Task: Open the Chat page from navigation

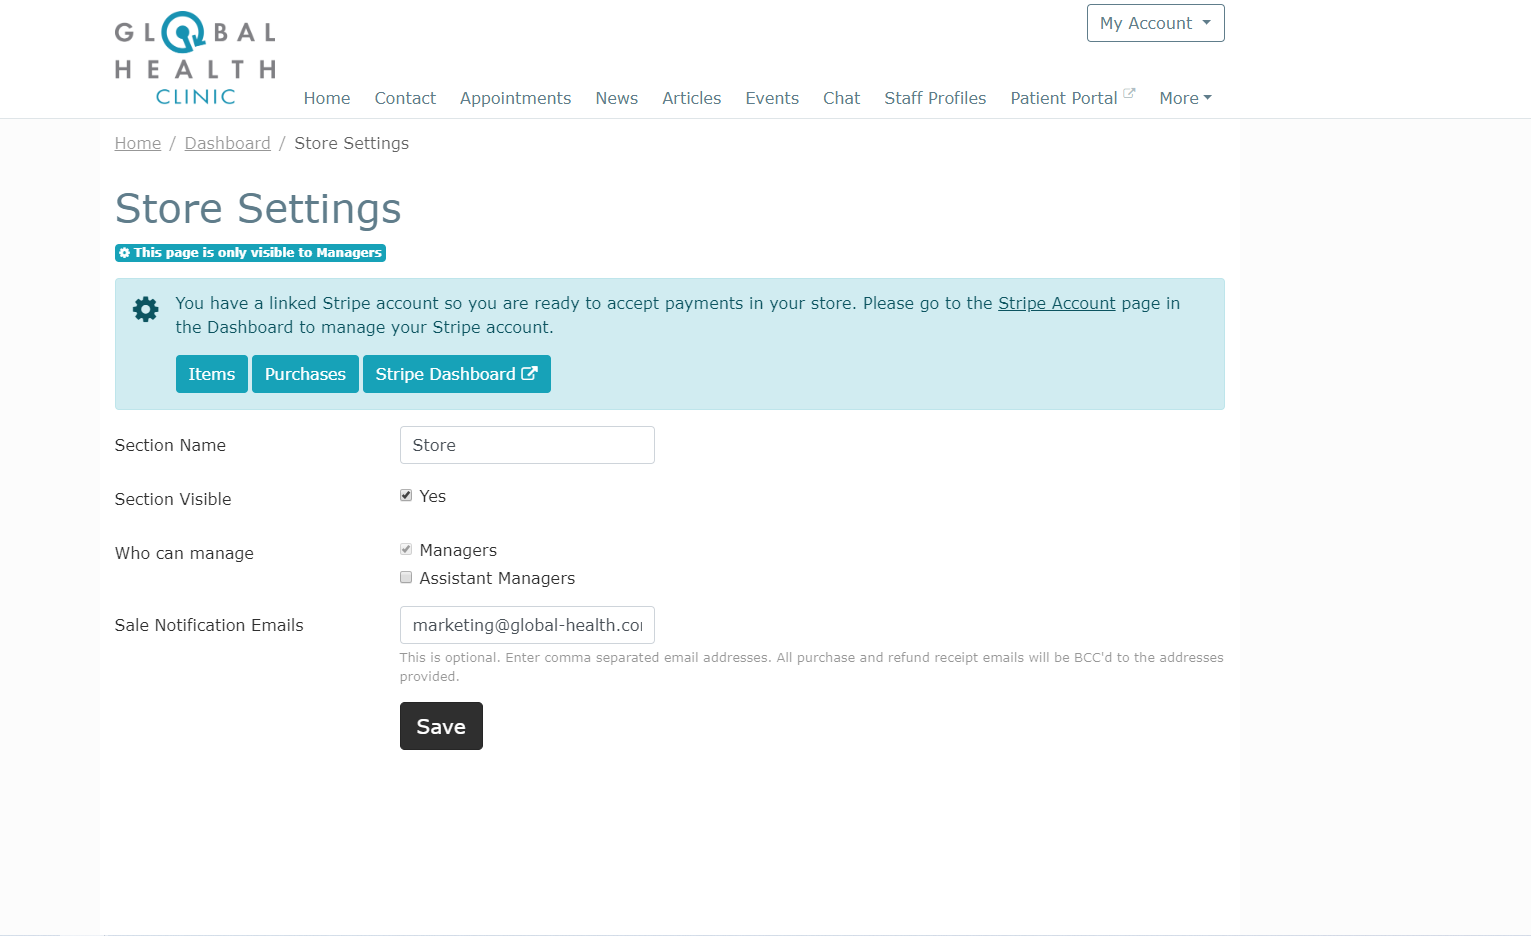Action: tap(841, 98)
